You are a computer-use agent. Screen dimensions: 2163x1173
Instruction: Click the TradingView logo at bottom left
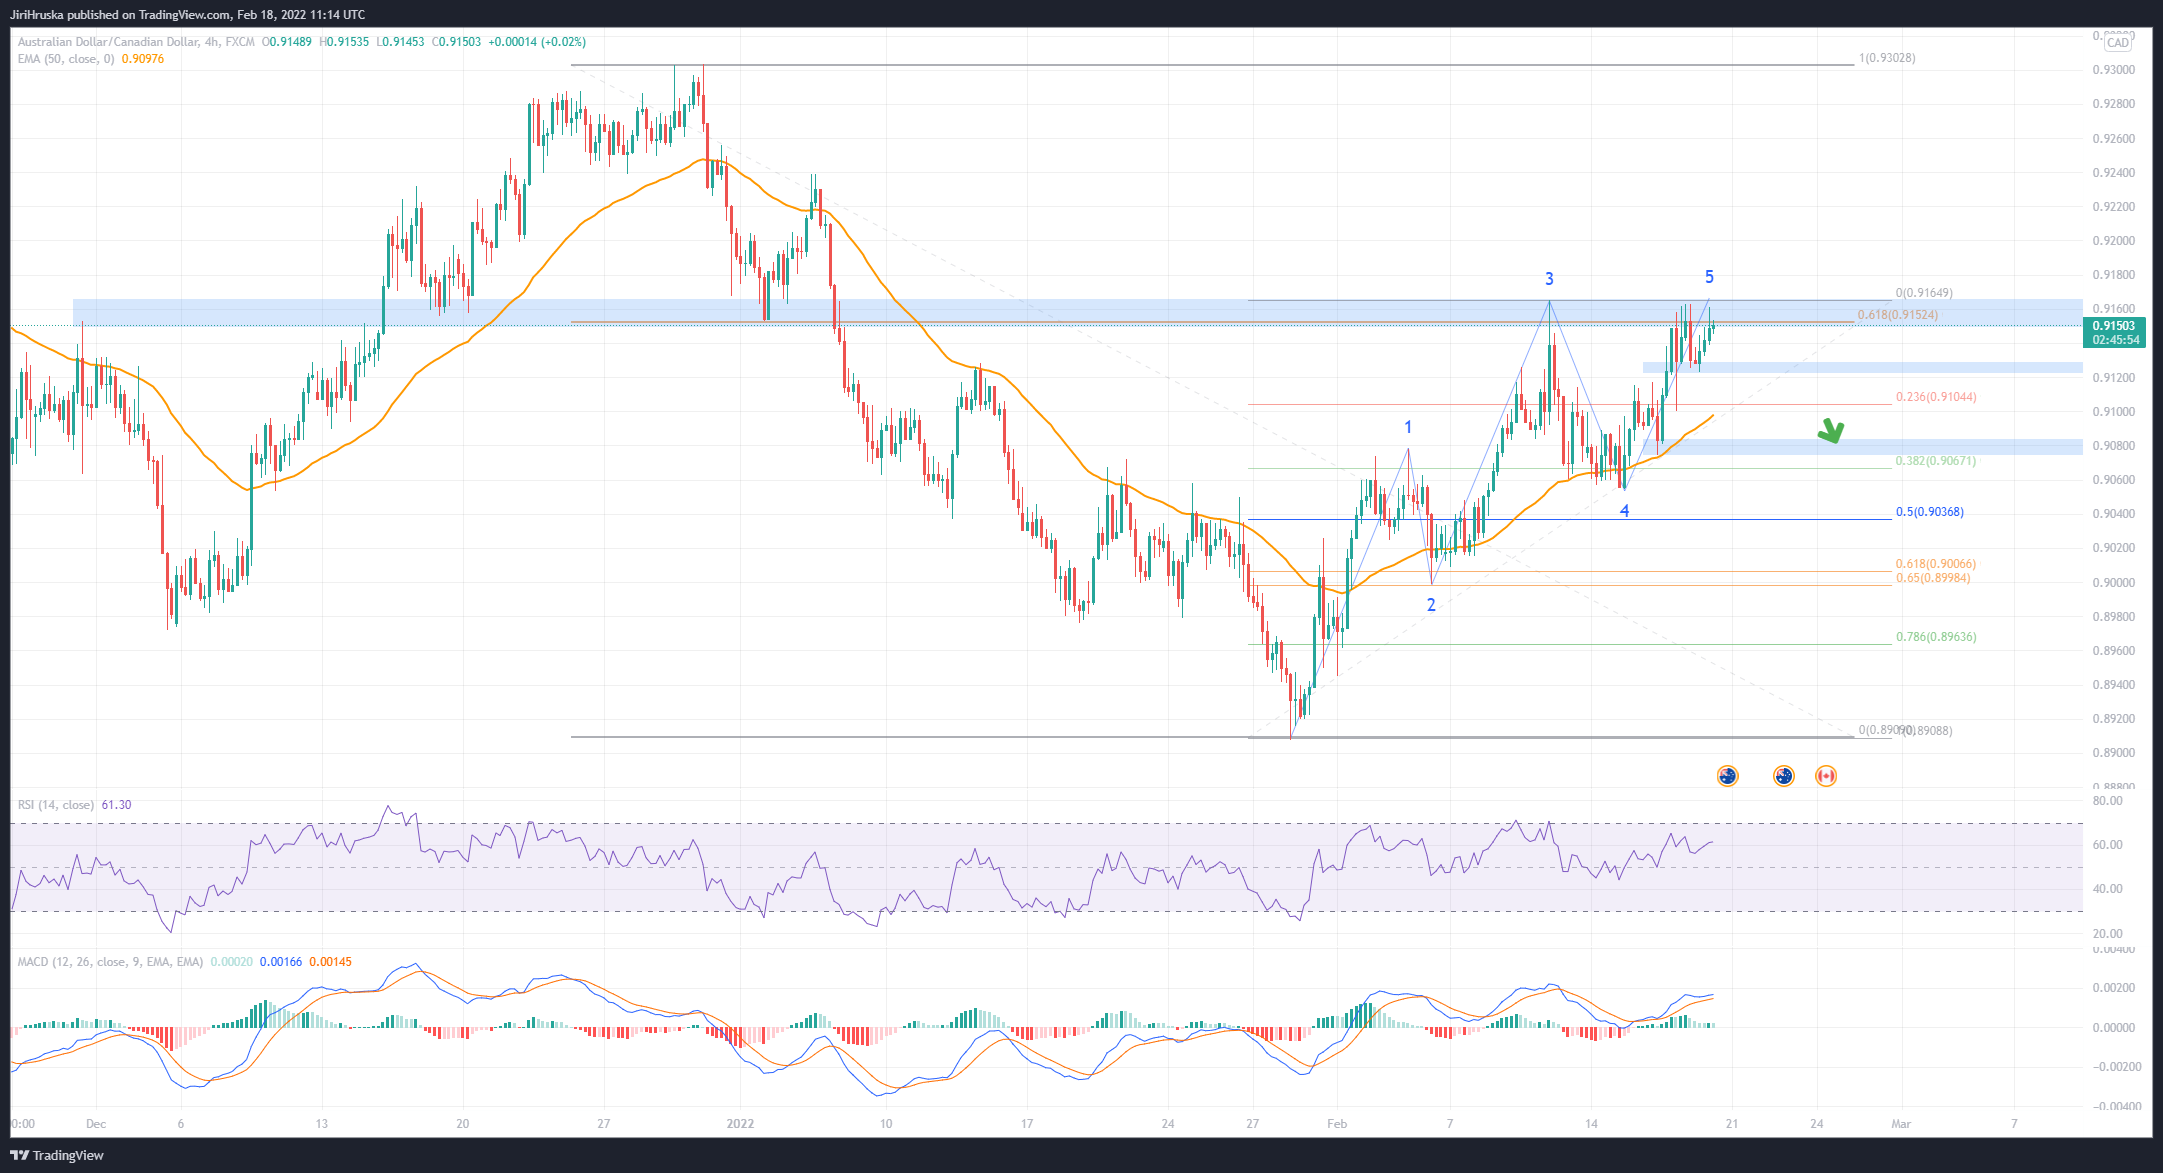[x=57, y=1155]
